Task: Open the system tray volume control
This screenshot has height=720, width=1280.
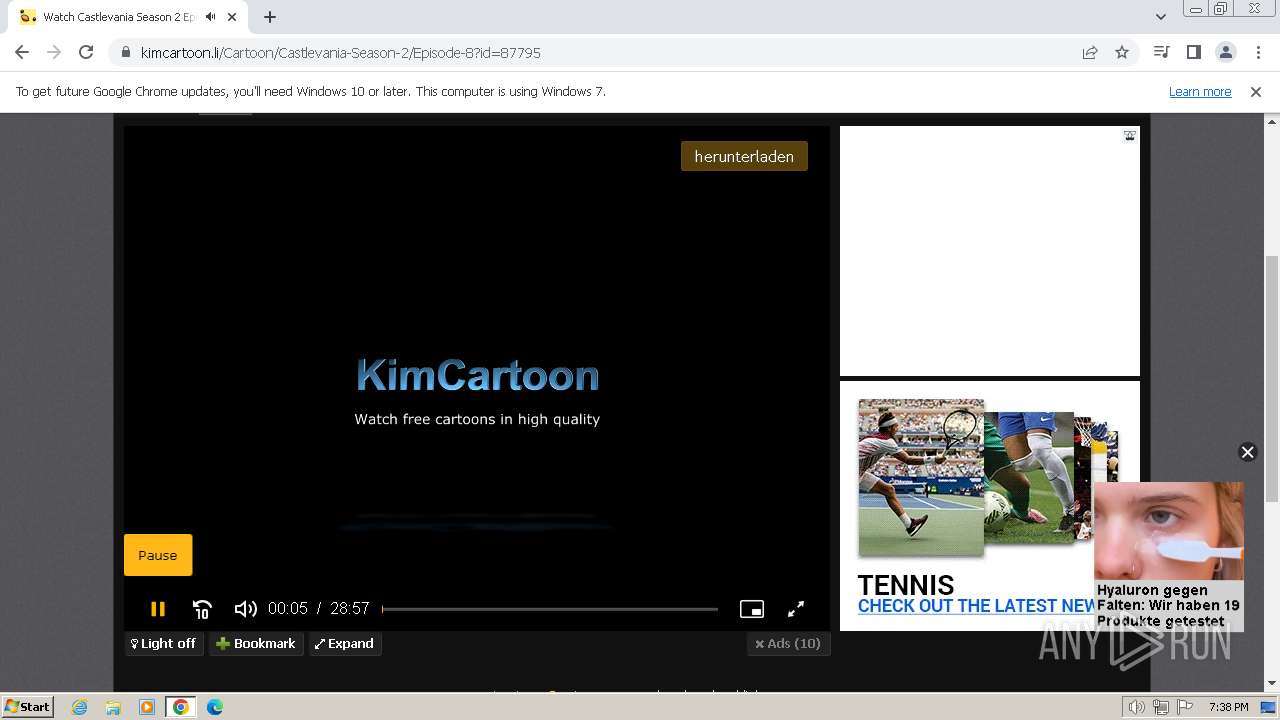Action: (1137, 707)
